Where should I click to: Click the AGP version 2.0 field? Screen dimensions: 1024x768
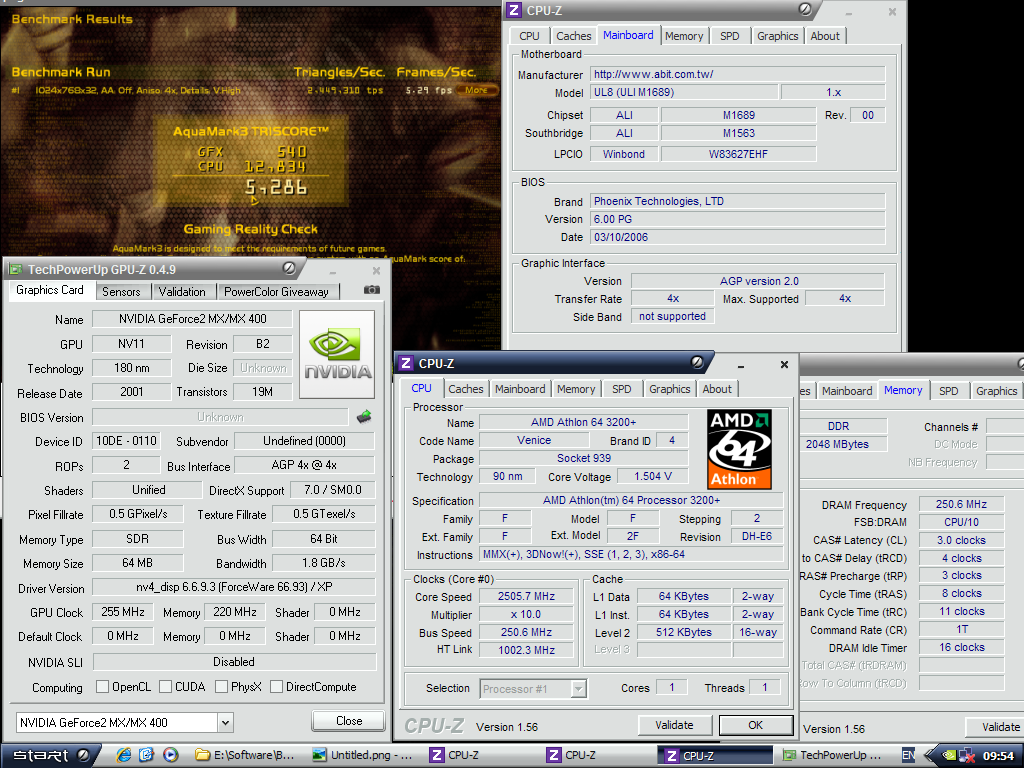coord(758,281)
